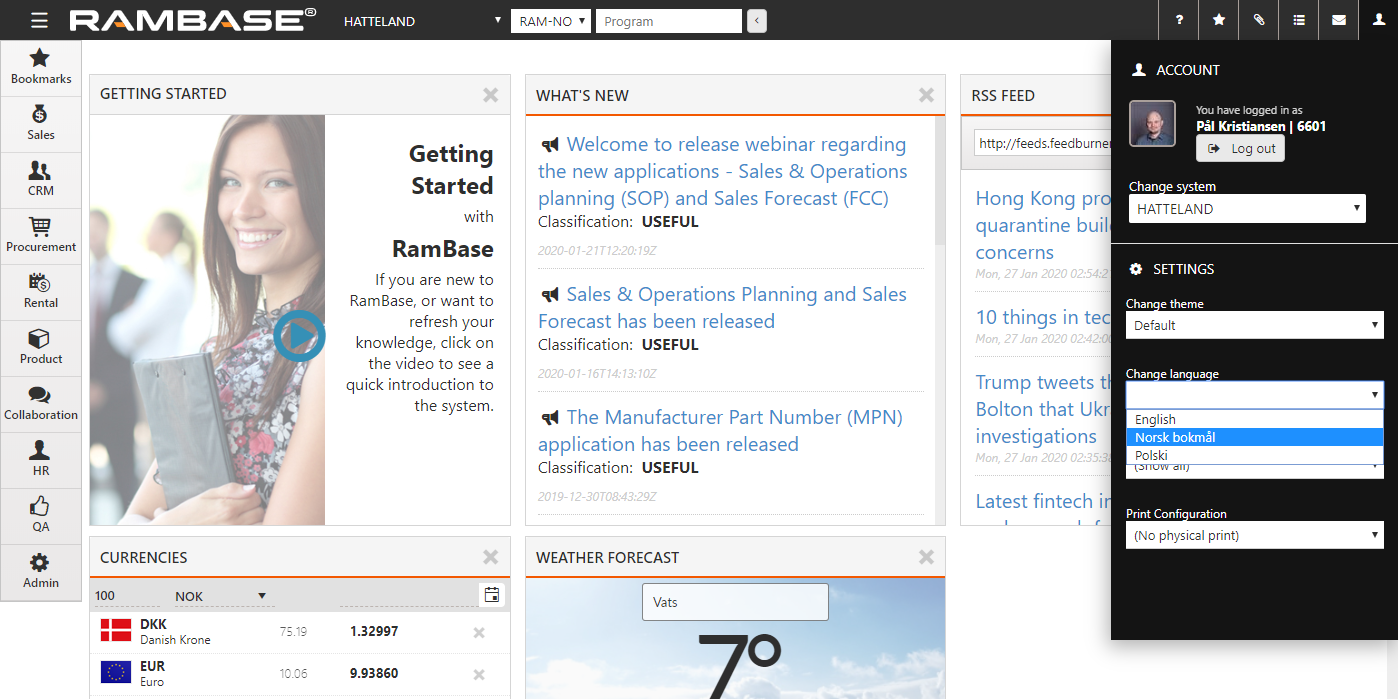The height and width of the screenshot is (700, 1398).
Task: Open the bookmarks star icon in top bar
Action: (1219, 20)
